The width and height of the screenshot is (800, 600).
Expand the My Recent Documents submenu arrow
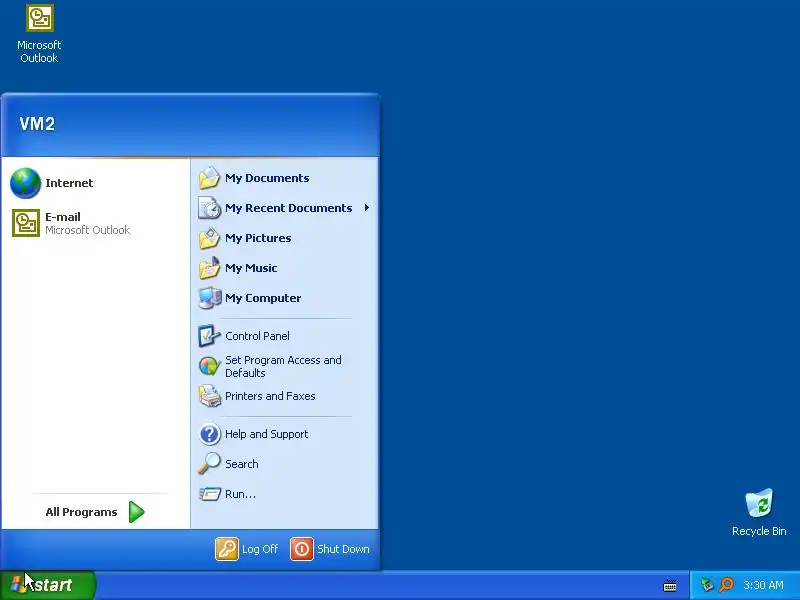tap(366, 208)
